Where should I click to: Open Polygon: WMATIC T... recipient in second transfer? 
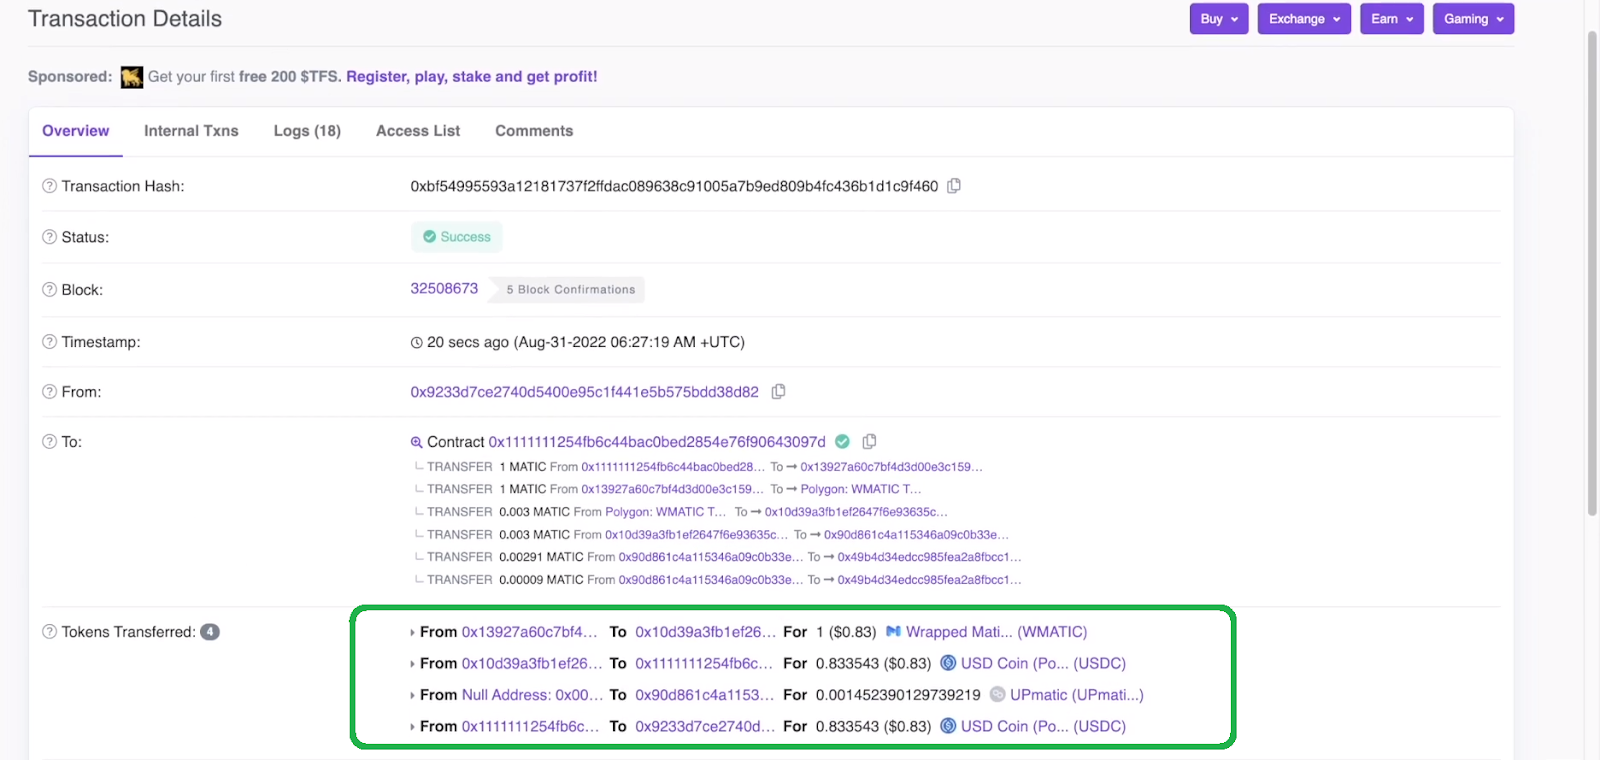(x=861, y=490)
